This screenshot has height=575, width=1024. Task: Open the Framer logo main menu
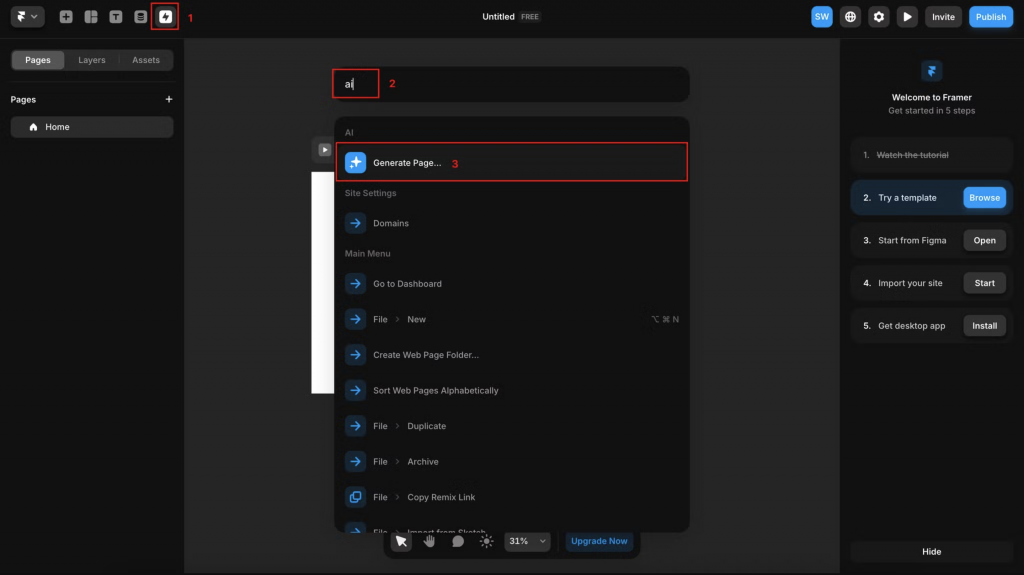27,16
